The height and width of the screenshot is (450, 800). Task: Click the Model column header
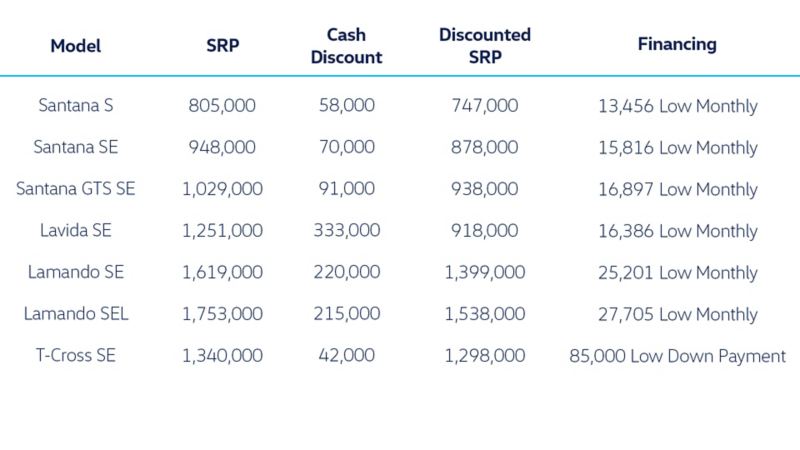pyautogui.click(x=76, y=45)
